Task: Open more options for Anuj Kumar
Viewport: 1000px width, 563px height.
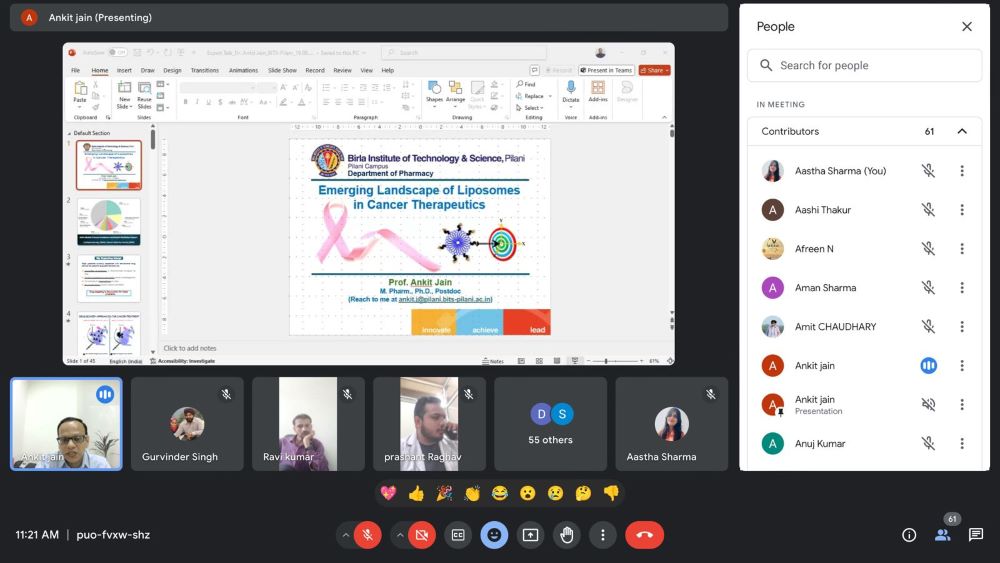Action: click(962, 443)
